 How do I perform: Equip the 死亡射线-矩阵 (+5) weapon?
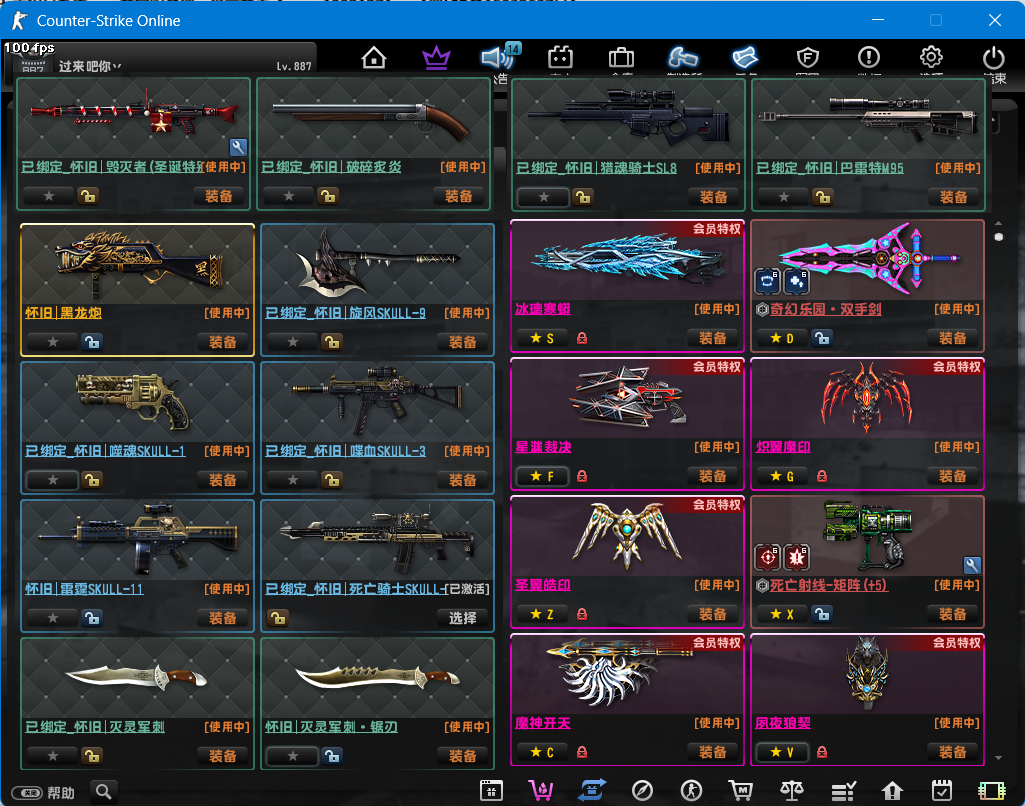[953, 614]
